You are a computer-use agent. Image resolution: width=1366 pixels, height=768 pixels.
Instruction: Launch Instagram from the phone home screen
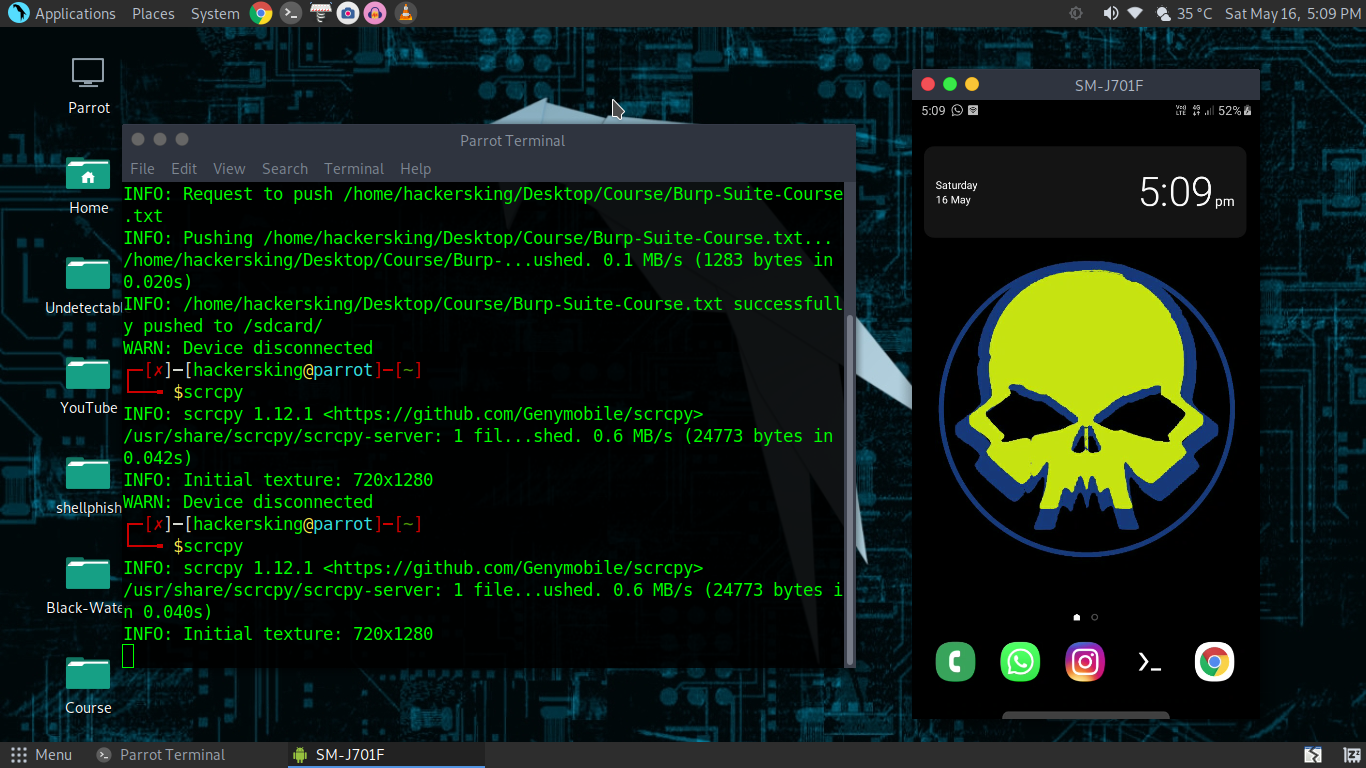pos(1084,661)
